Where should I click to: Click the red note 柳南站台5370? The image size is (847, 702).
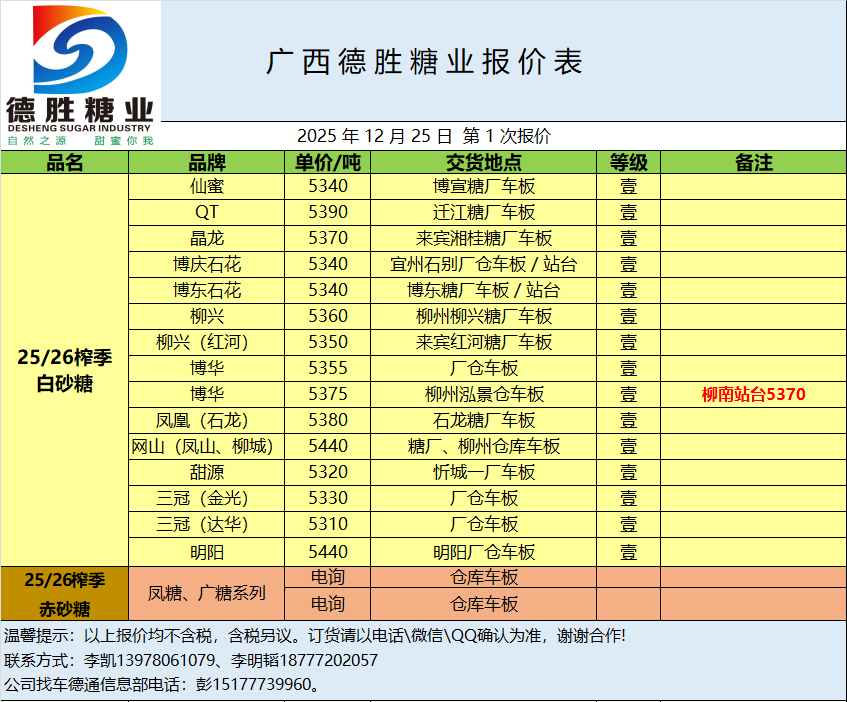[x=753, y=394]
